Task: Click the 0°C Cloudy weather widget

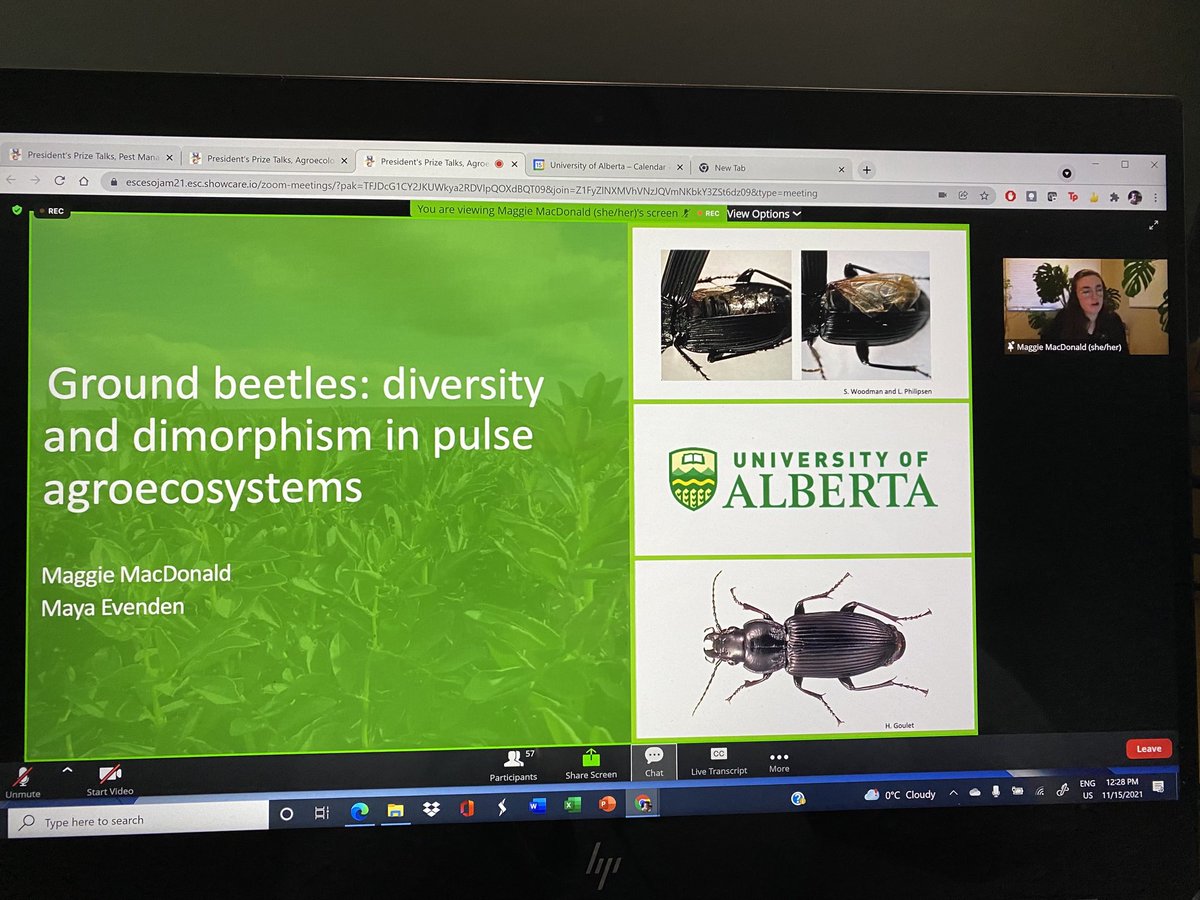Action: (900, 795)
